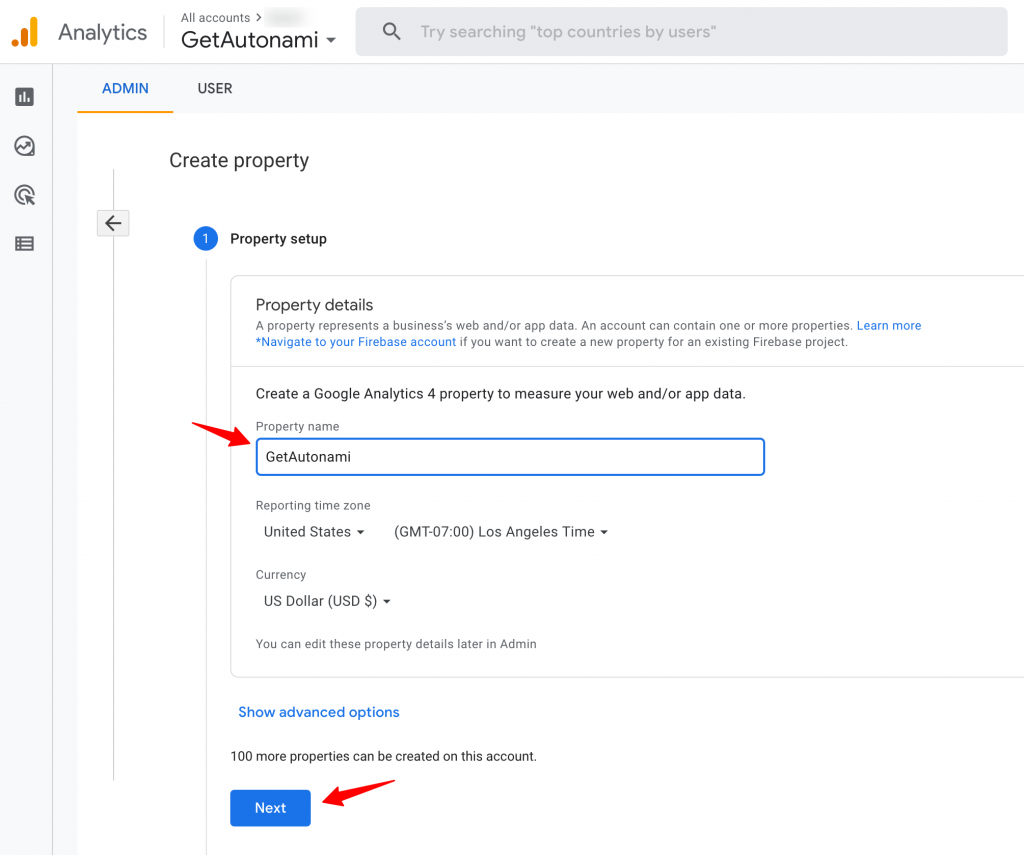Image resolution: width=1024 pixels, height=855 pixels.
Task: Click the Property setup step heading
Action: (x=278, y=239)
